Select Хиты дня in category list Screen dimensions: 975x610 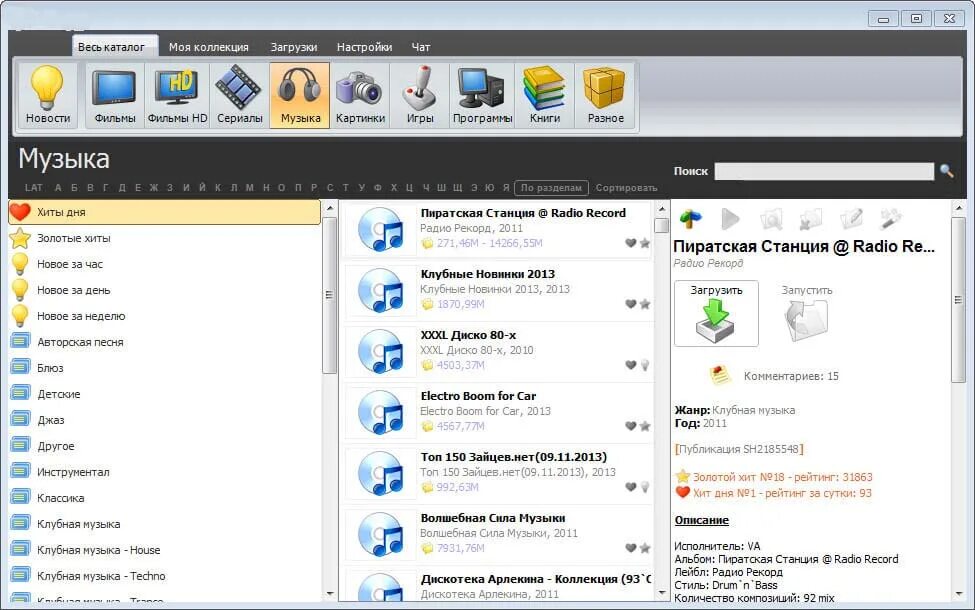164,212
